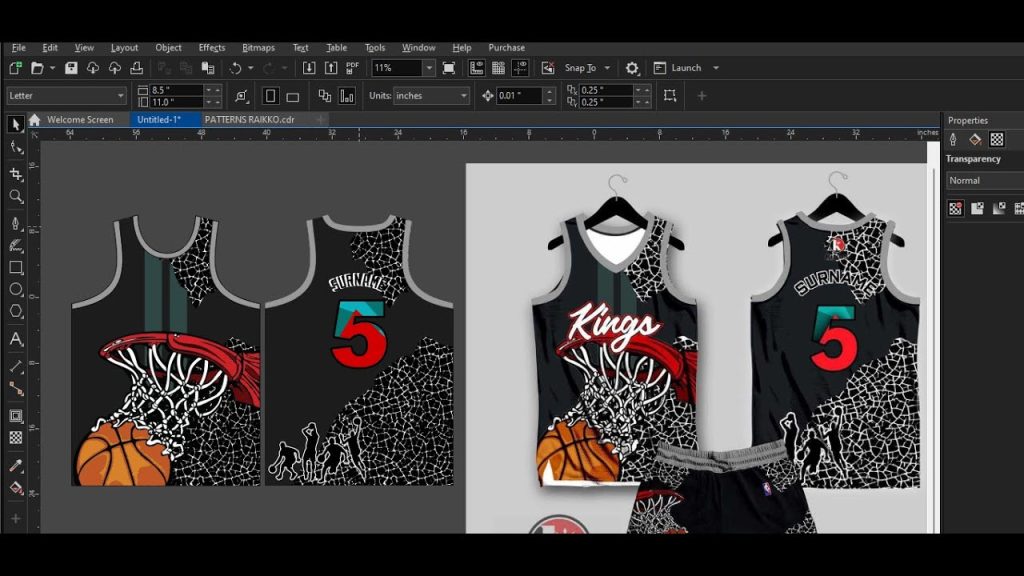The height and width of the screenshot is (576, 1024).
Task: Click the Fill bucket tab in Properties
Action: pos(975,139)
